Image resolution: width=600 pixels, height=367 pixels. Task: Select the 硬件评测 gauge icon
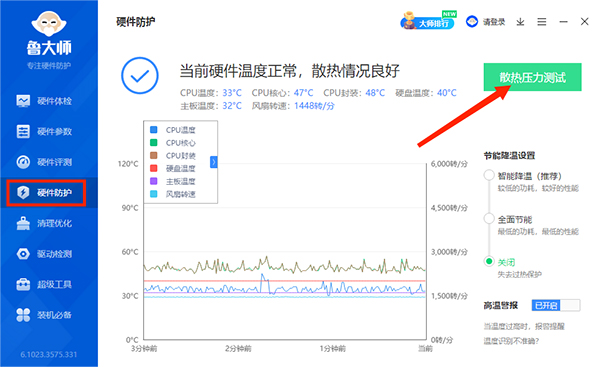point(23,162)
